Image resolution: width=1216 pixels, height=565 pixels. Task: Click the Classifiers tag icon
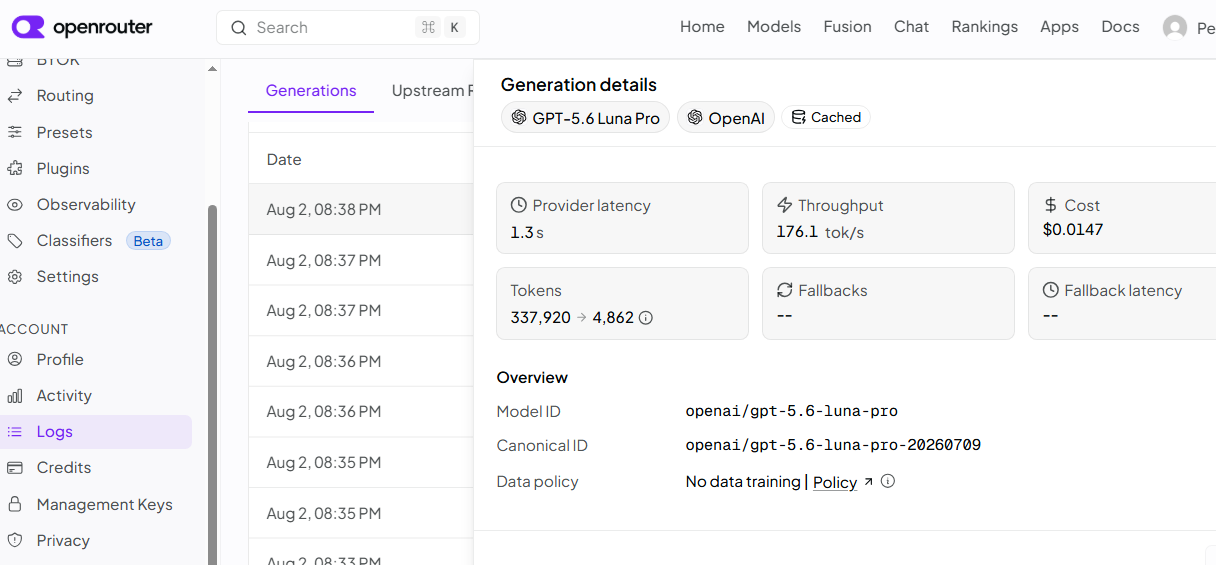[x=15, y=240]
